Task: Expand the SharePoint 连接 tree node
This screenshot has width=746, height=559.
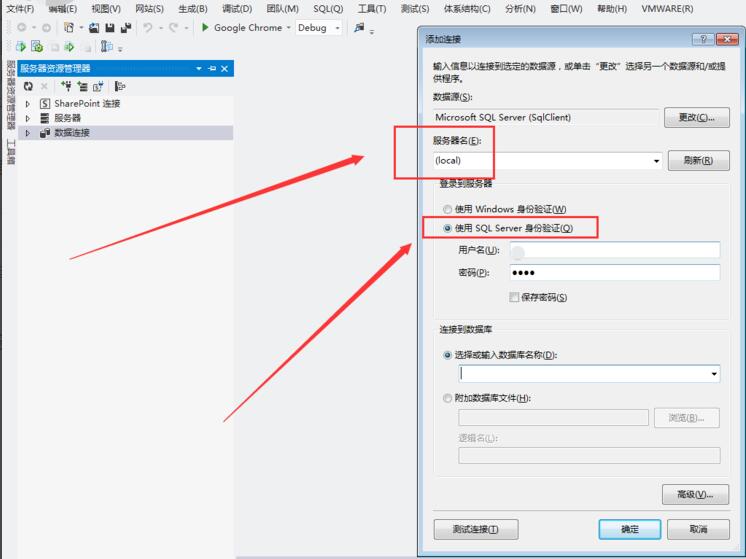Action: (x=28, y=104)
